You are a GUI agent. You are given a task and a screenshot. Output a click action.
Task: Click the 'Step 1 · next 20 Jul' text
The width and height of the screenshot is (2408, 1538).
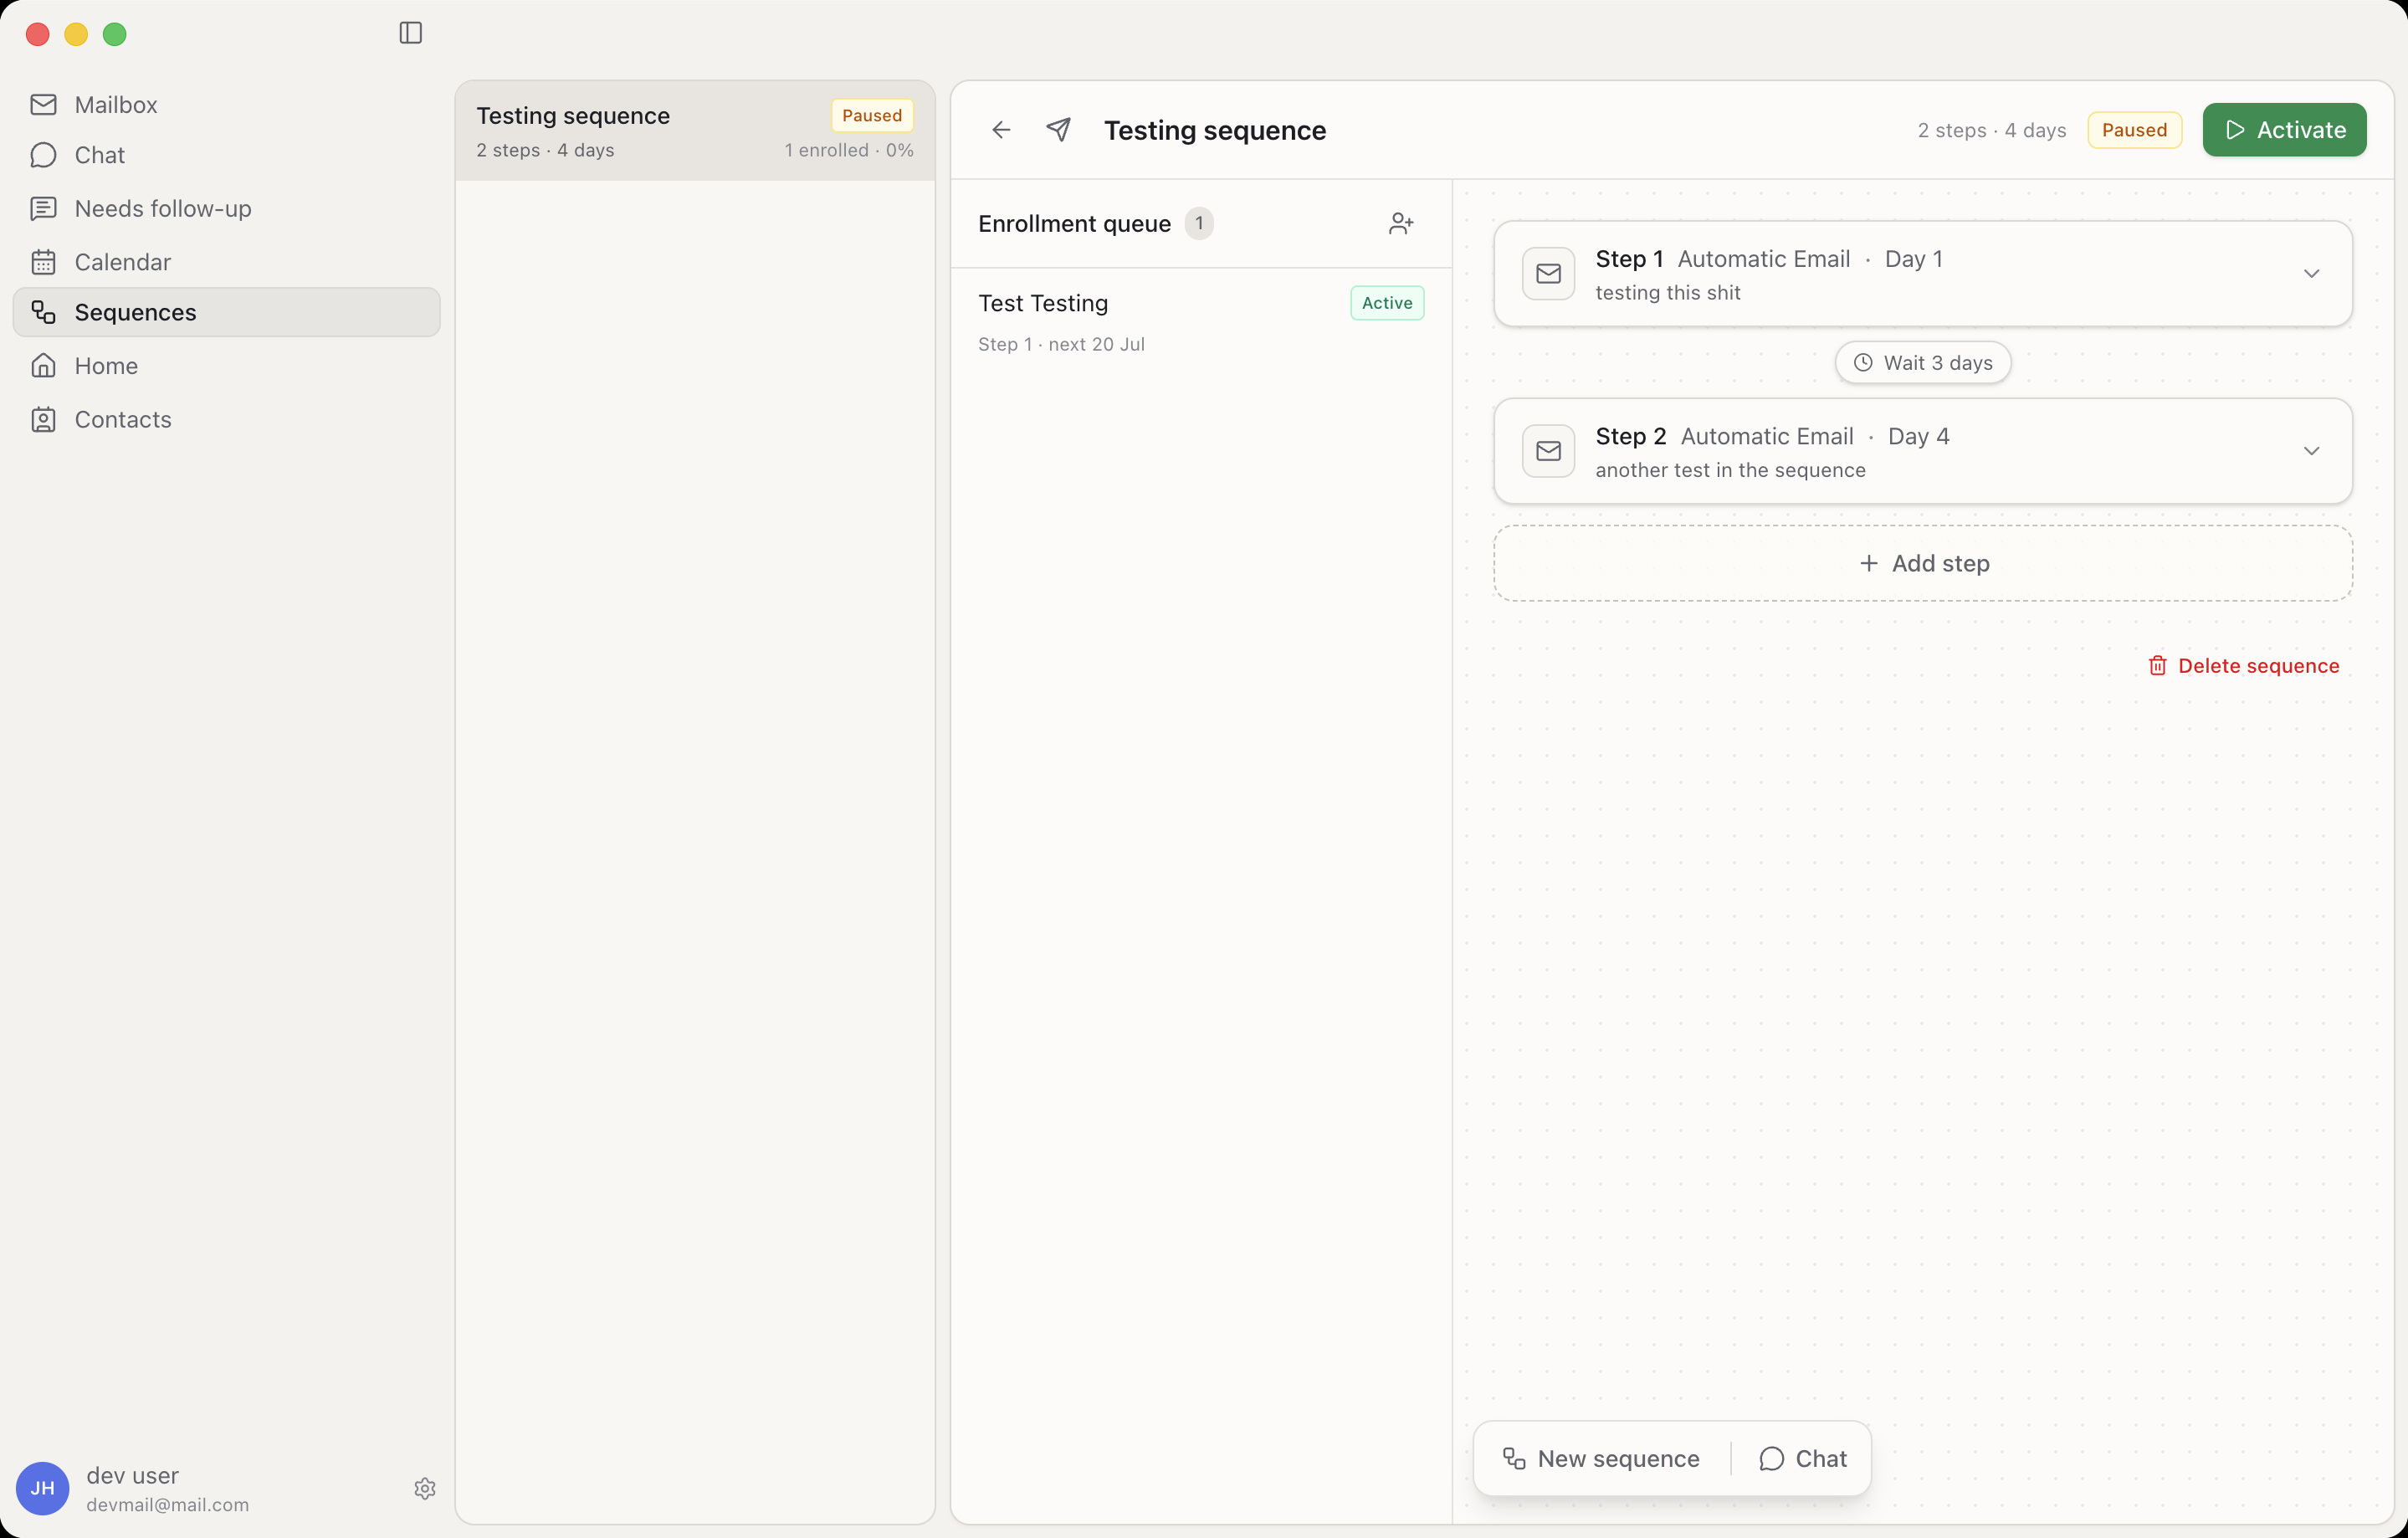tap(1061, 344)
